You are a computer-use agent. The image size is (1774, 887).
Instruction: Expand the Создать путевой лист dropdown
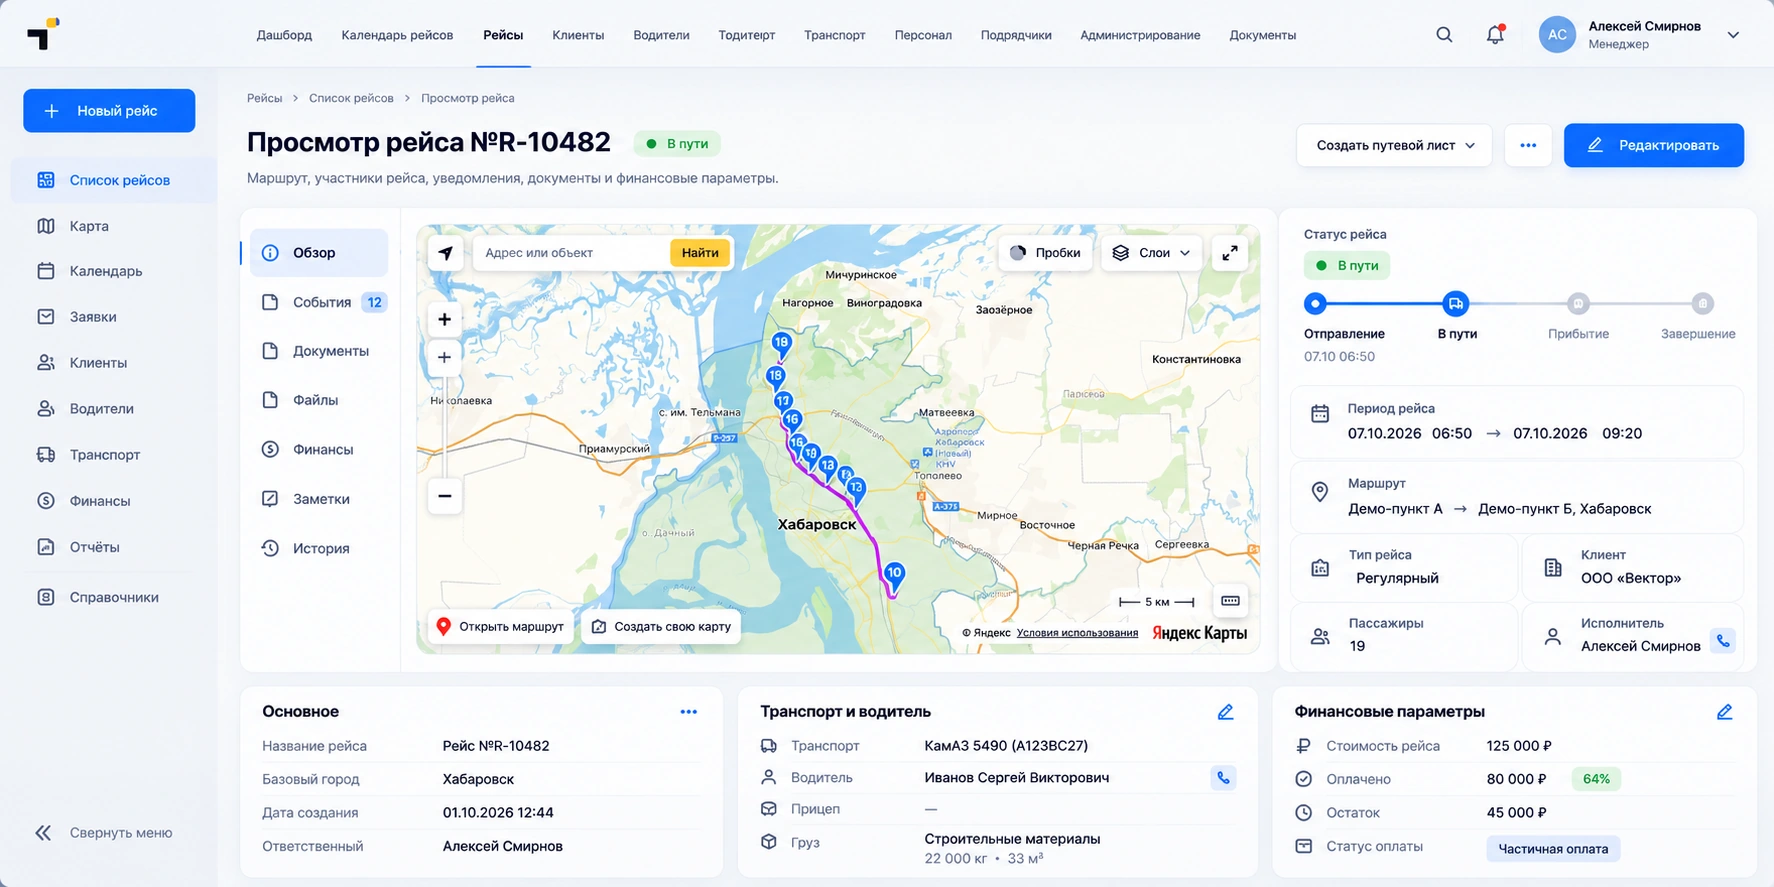1394,145
